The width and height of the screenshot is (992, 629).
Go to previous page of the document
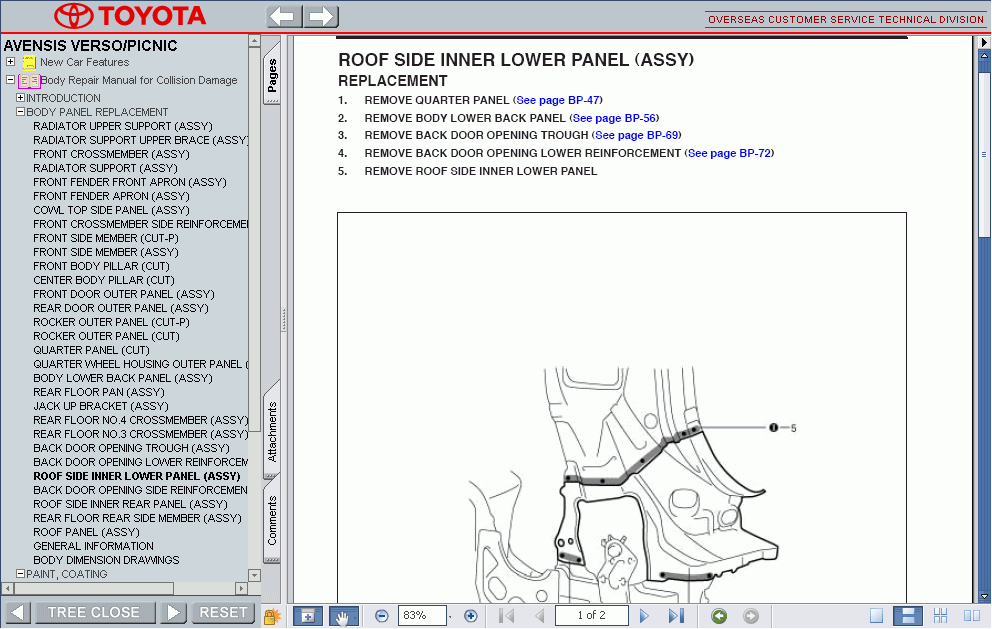coord(540,616)
